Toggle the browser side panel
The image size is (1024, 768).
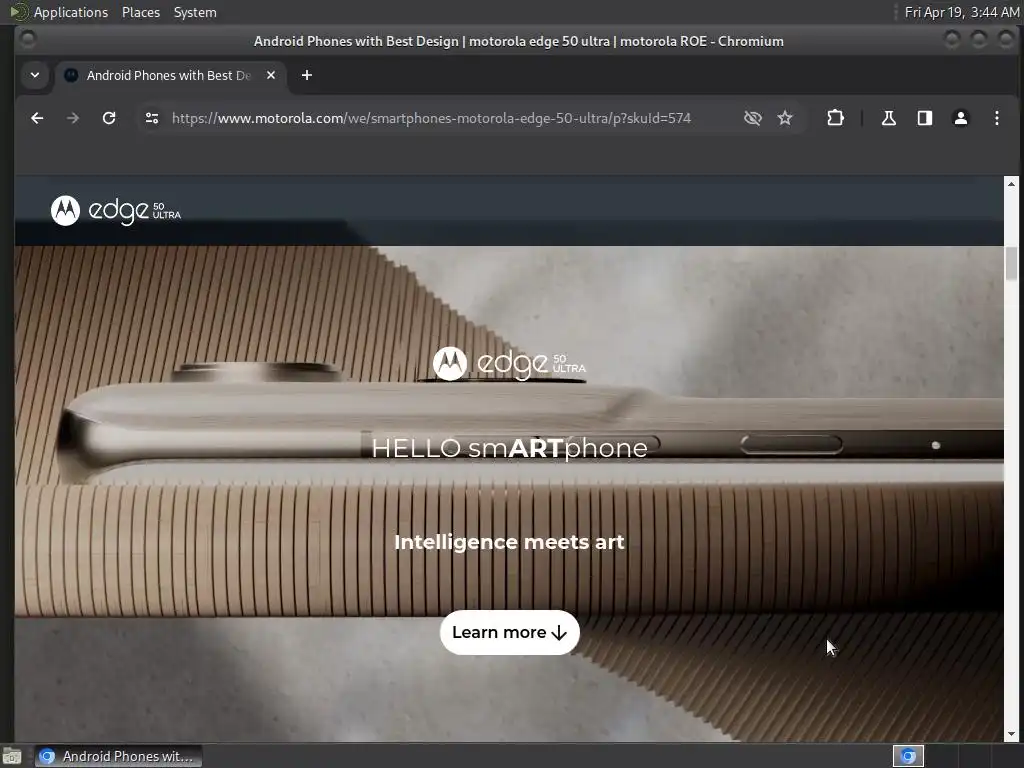pyautogui.click(x=925, y=118)
